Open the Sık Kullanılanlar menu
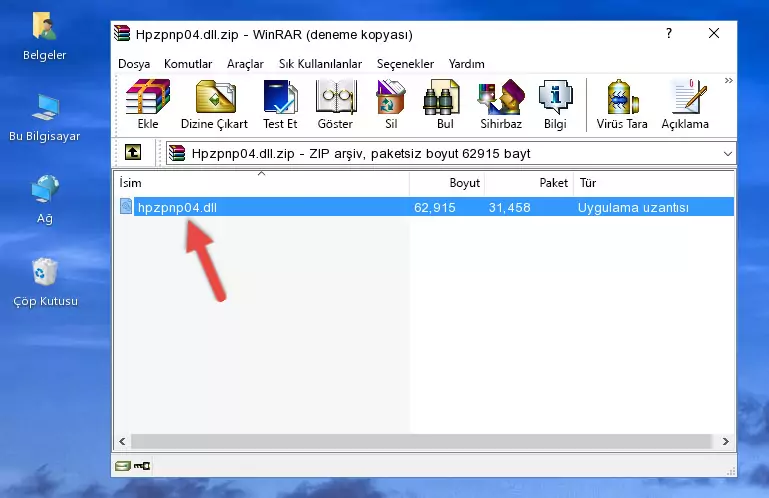This screenshot has width=769, height=498. 320,64
